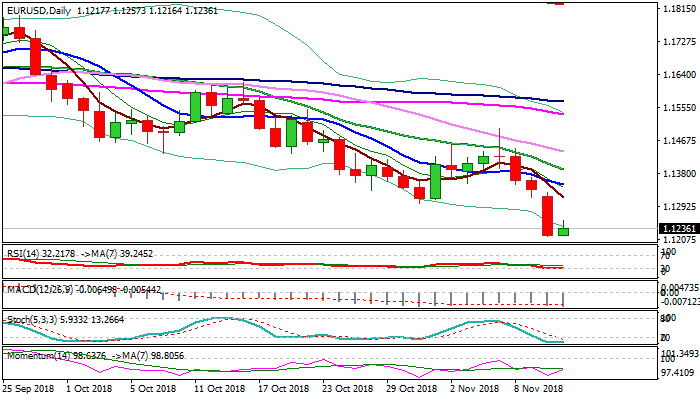
Task: Select the 23 Oct 2018 date marker
Action: click(x=347, y=388)
